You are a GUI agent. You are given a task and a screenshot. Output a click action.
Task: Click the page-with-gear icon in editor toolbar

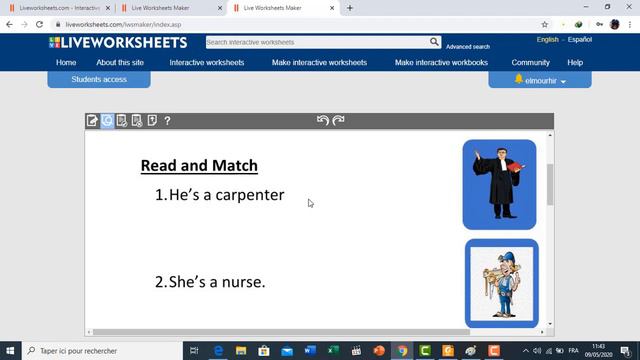[x=137, y=121]
